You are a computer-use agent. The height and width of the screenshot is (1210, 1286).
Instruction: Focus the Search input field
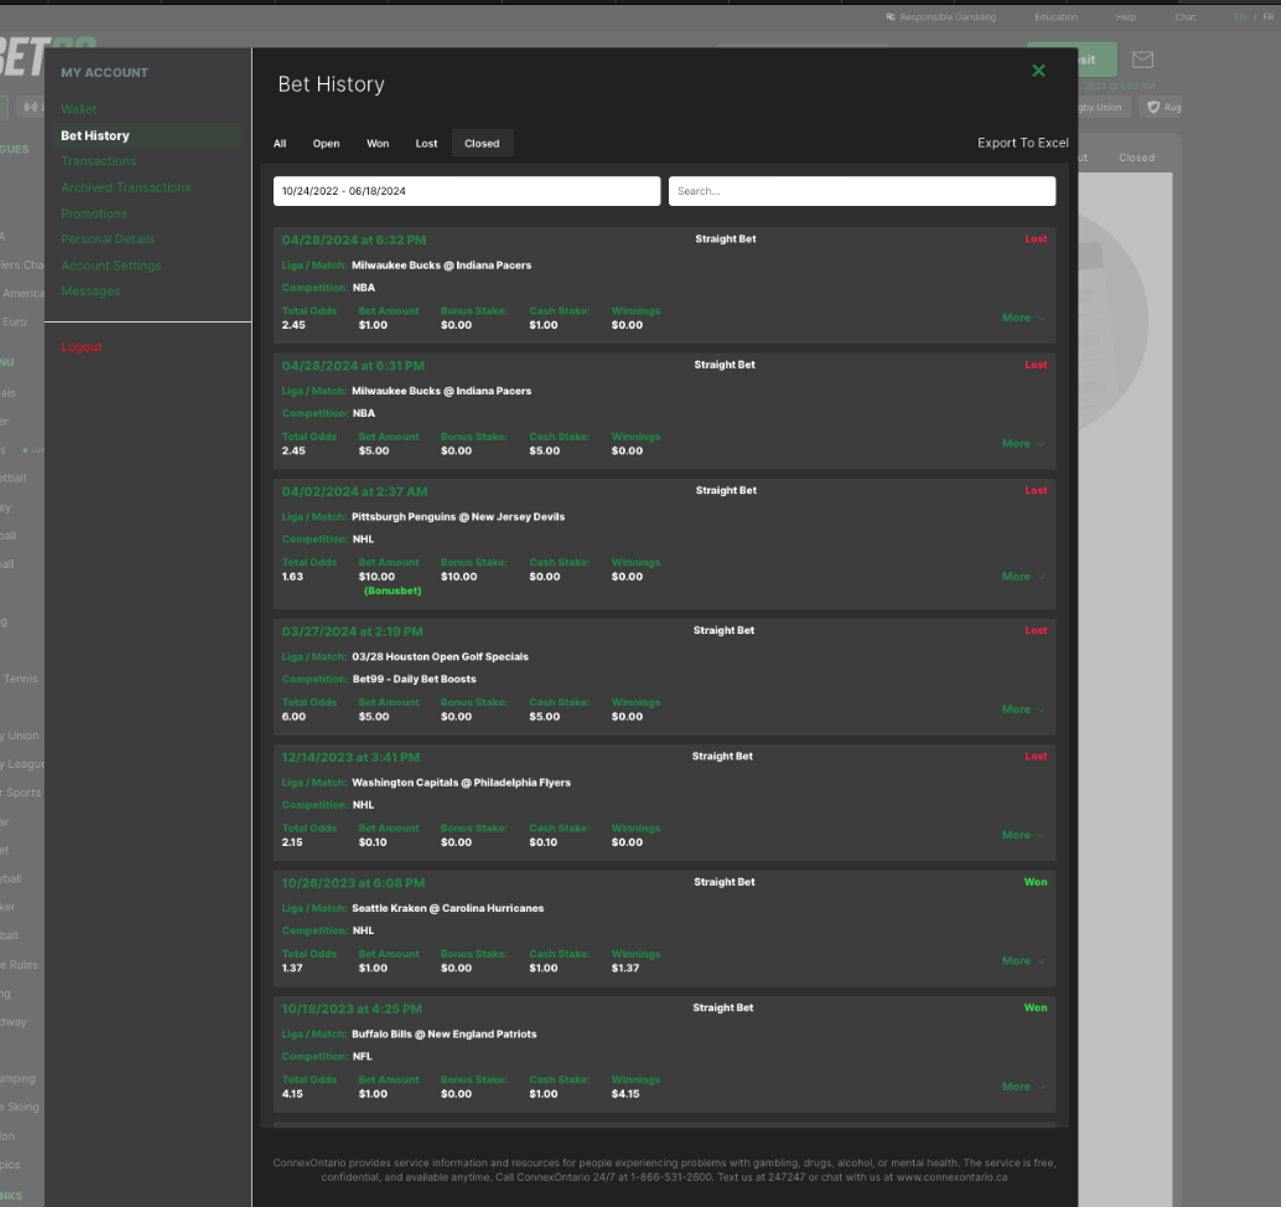(x=865, y=192)
